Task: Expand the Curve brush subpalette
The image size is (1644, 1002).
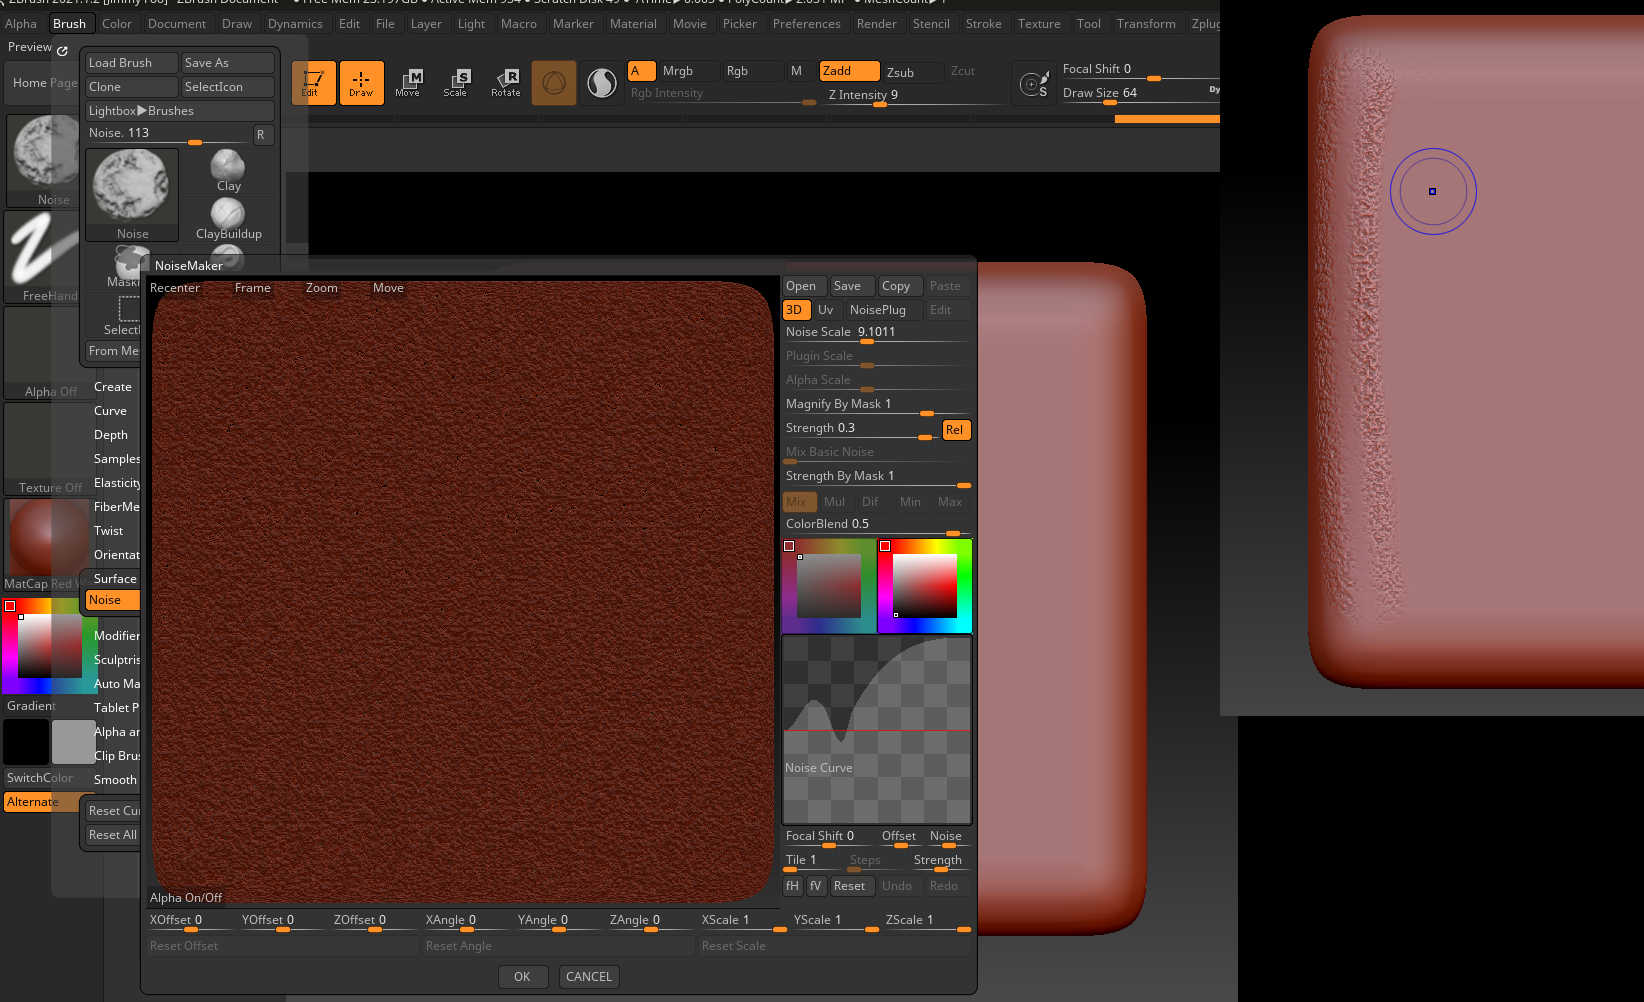Action: click(111, 411)
